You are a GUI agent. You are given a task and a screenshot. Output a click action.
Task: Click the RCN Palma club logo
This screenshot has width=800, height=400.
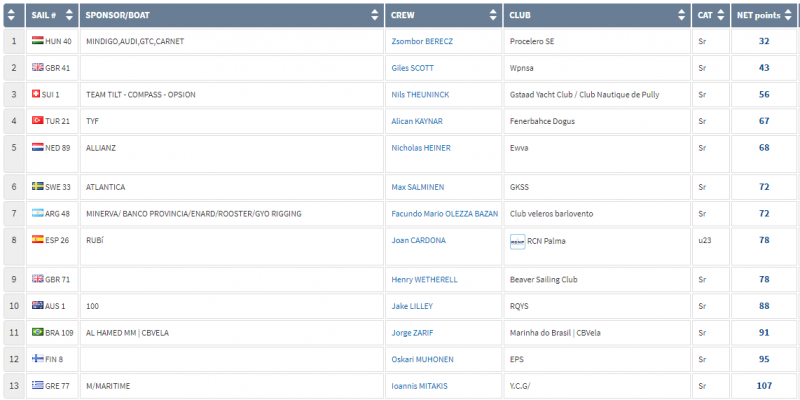[517, 241]
